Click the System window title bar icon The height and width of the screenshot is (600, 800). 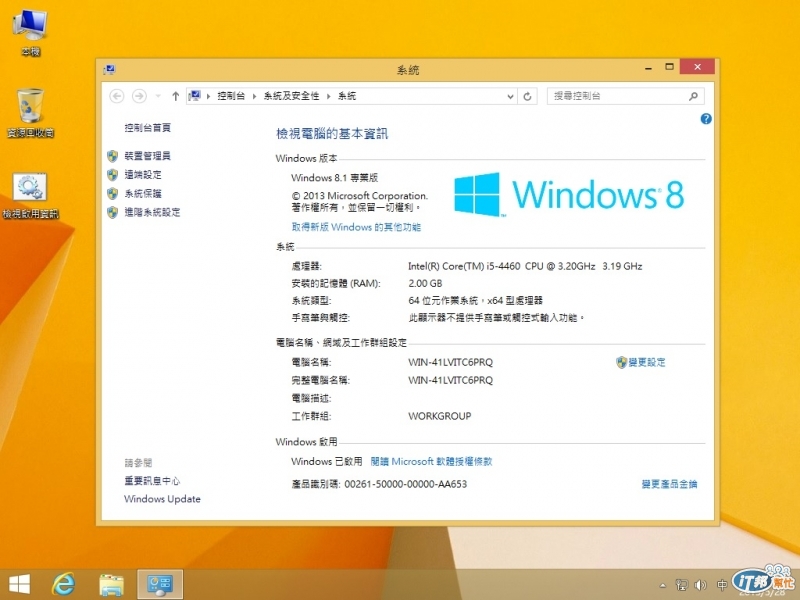109,69
